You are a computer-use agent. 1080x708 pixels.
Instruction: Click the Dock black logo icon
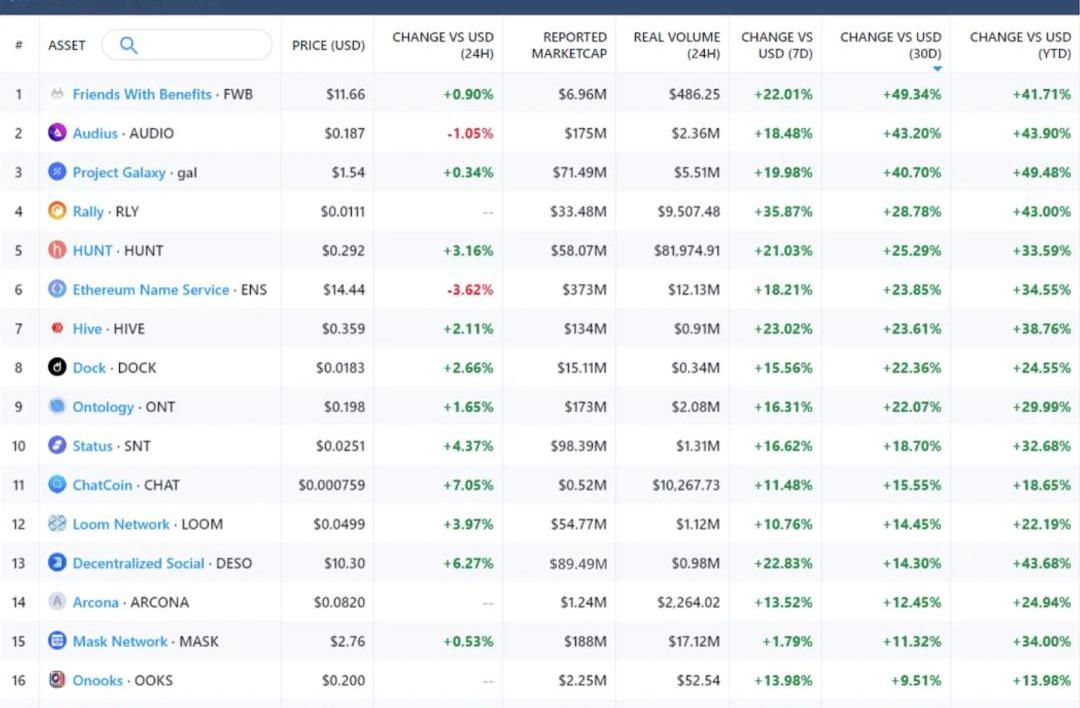tap(57, 367)
